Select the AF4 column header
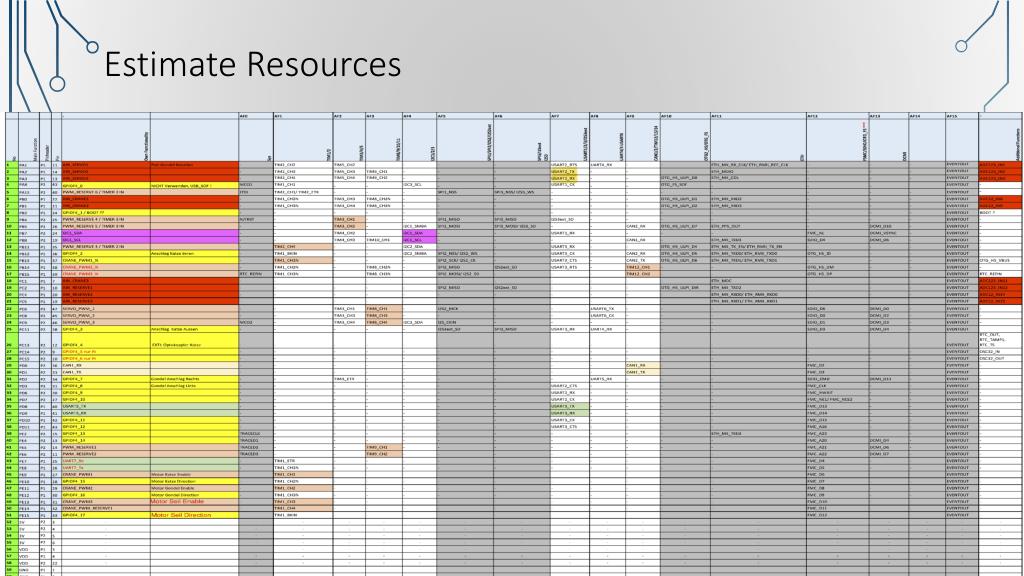1024x576 pixels. [419, 116]
